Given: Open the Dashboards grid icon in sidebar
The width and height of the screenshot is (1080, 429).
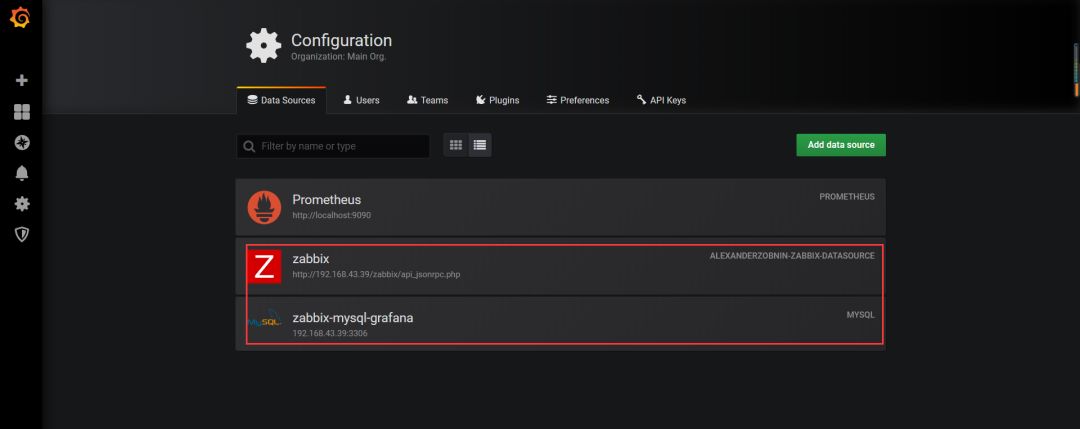Looking at the screenshot, I should click(x=21, y=112).
